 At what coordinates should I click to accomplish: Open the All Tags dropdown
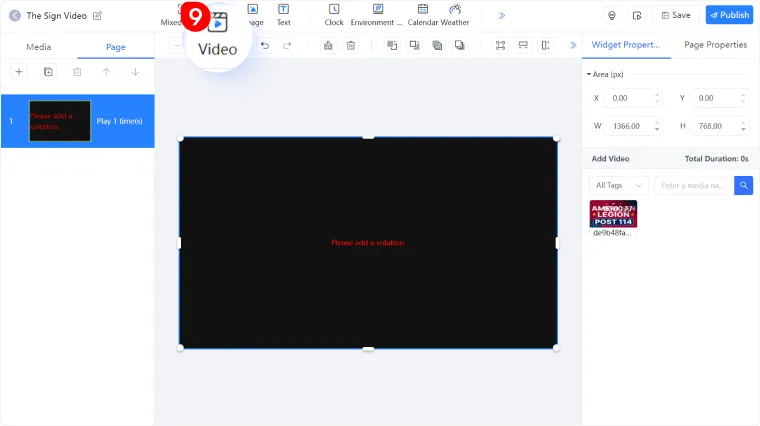tap(618, 185)
